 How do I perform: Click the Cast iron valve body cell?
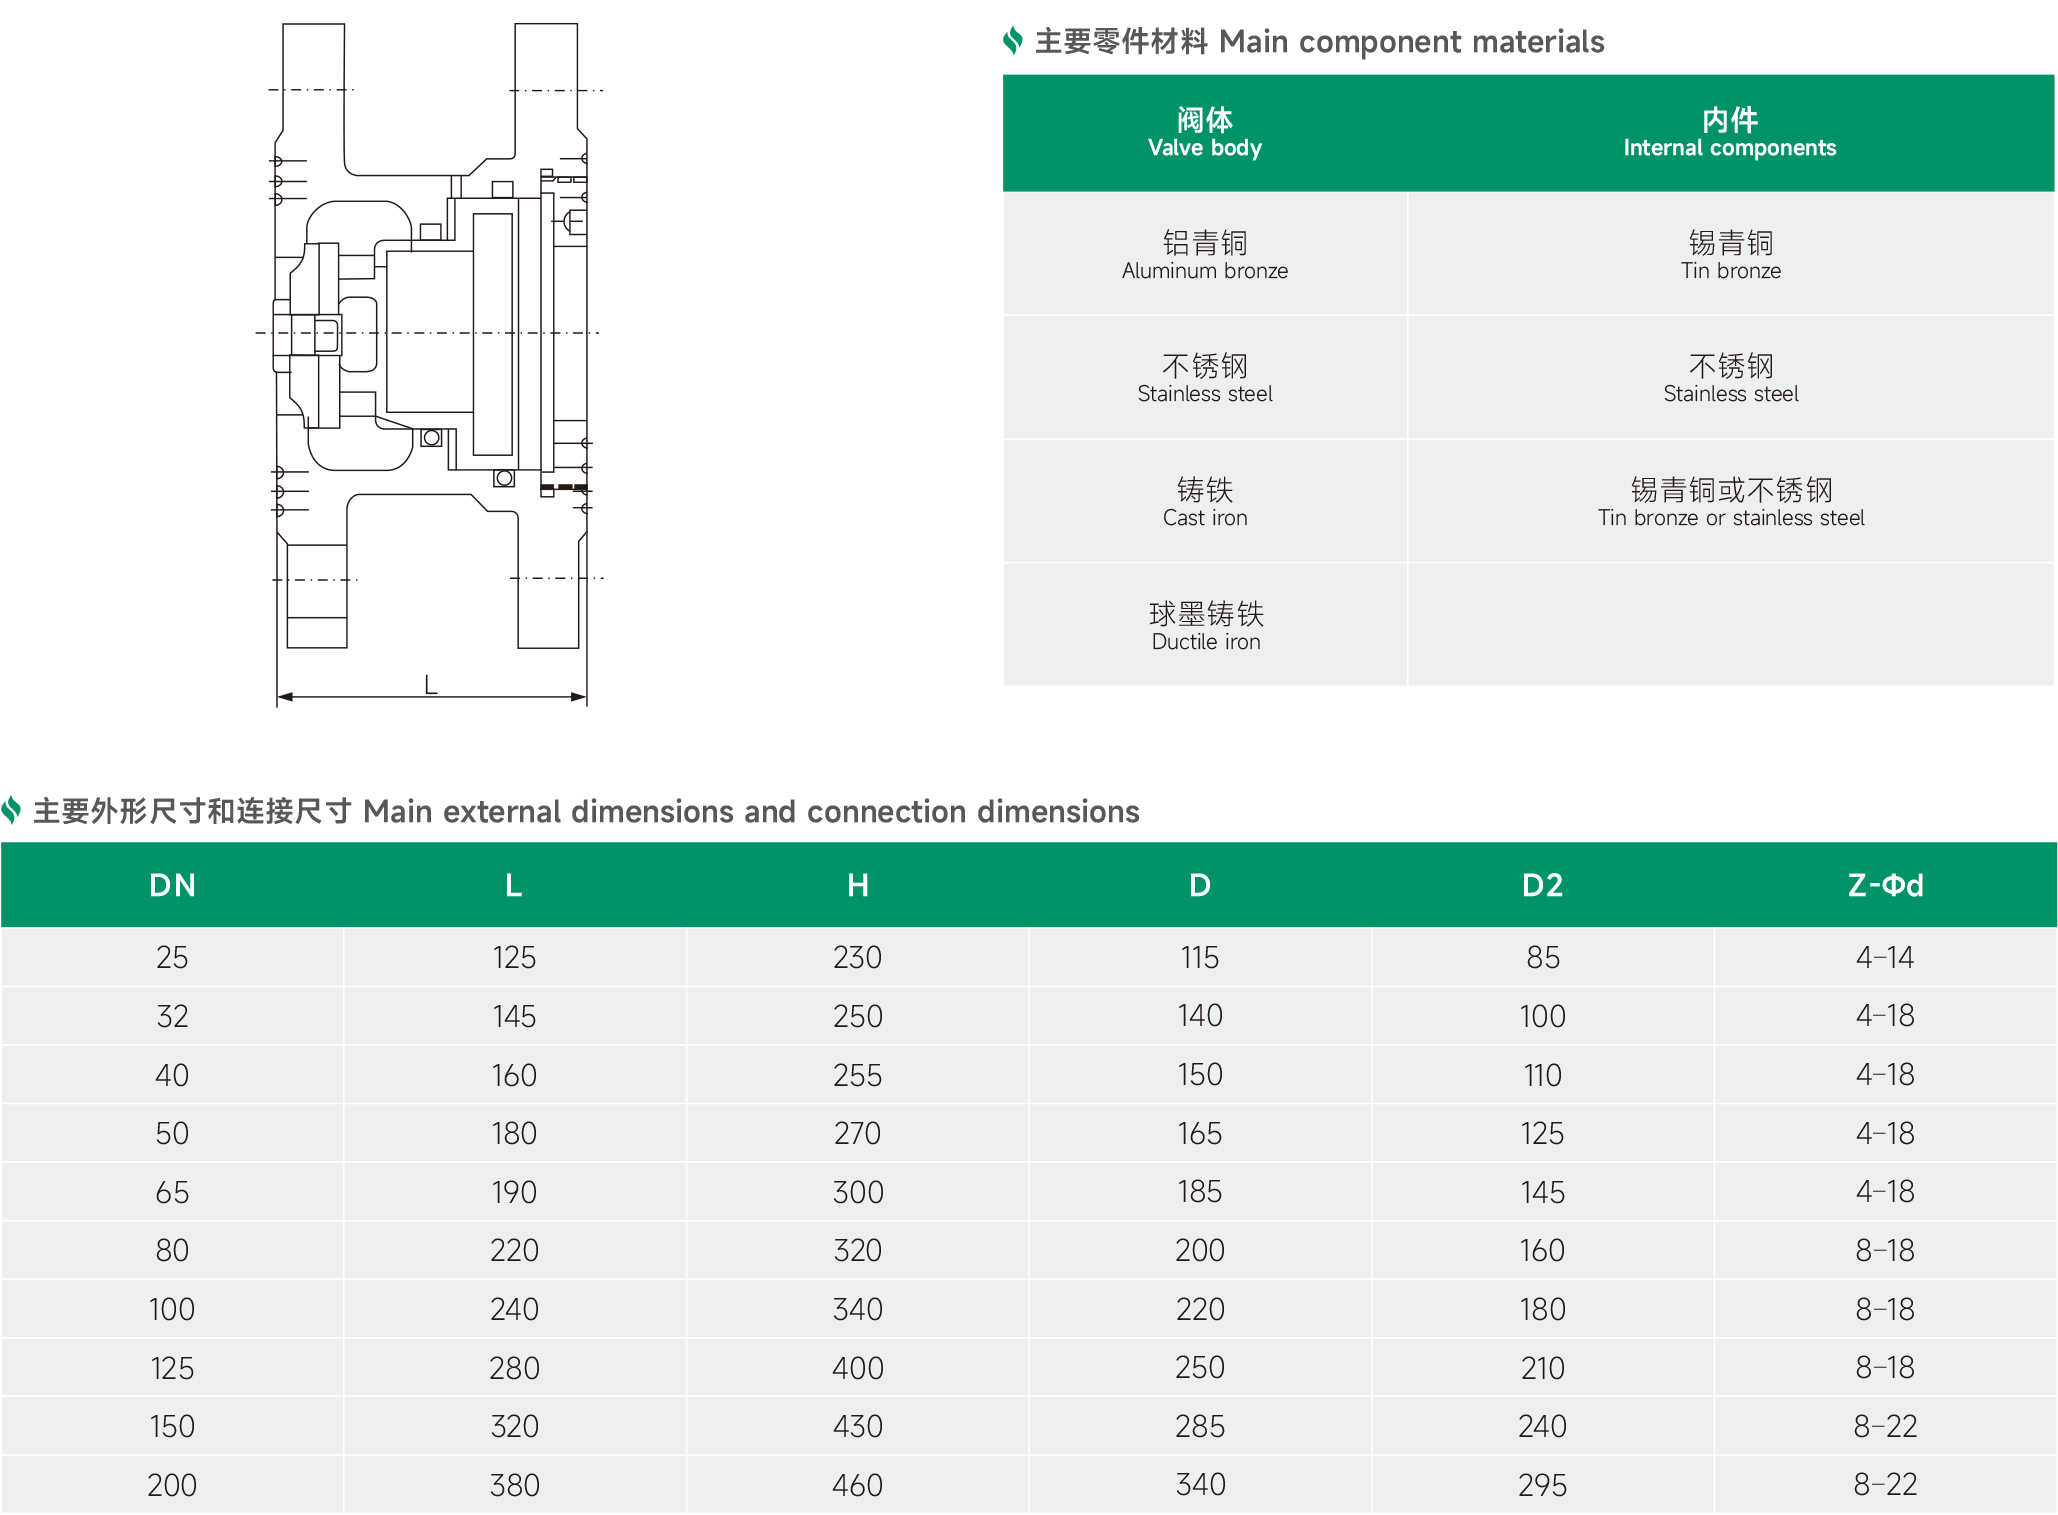(x=1204, y=502)
